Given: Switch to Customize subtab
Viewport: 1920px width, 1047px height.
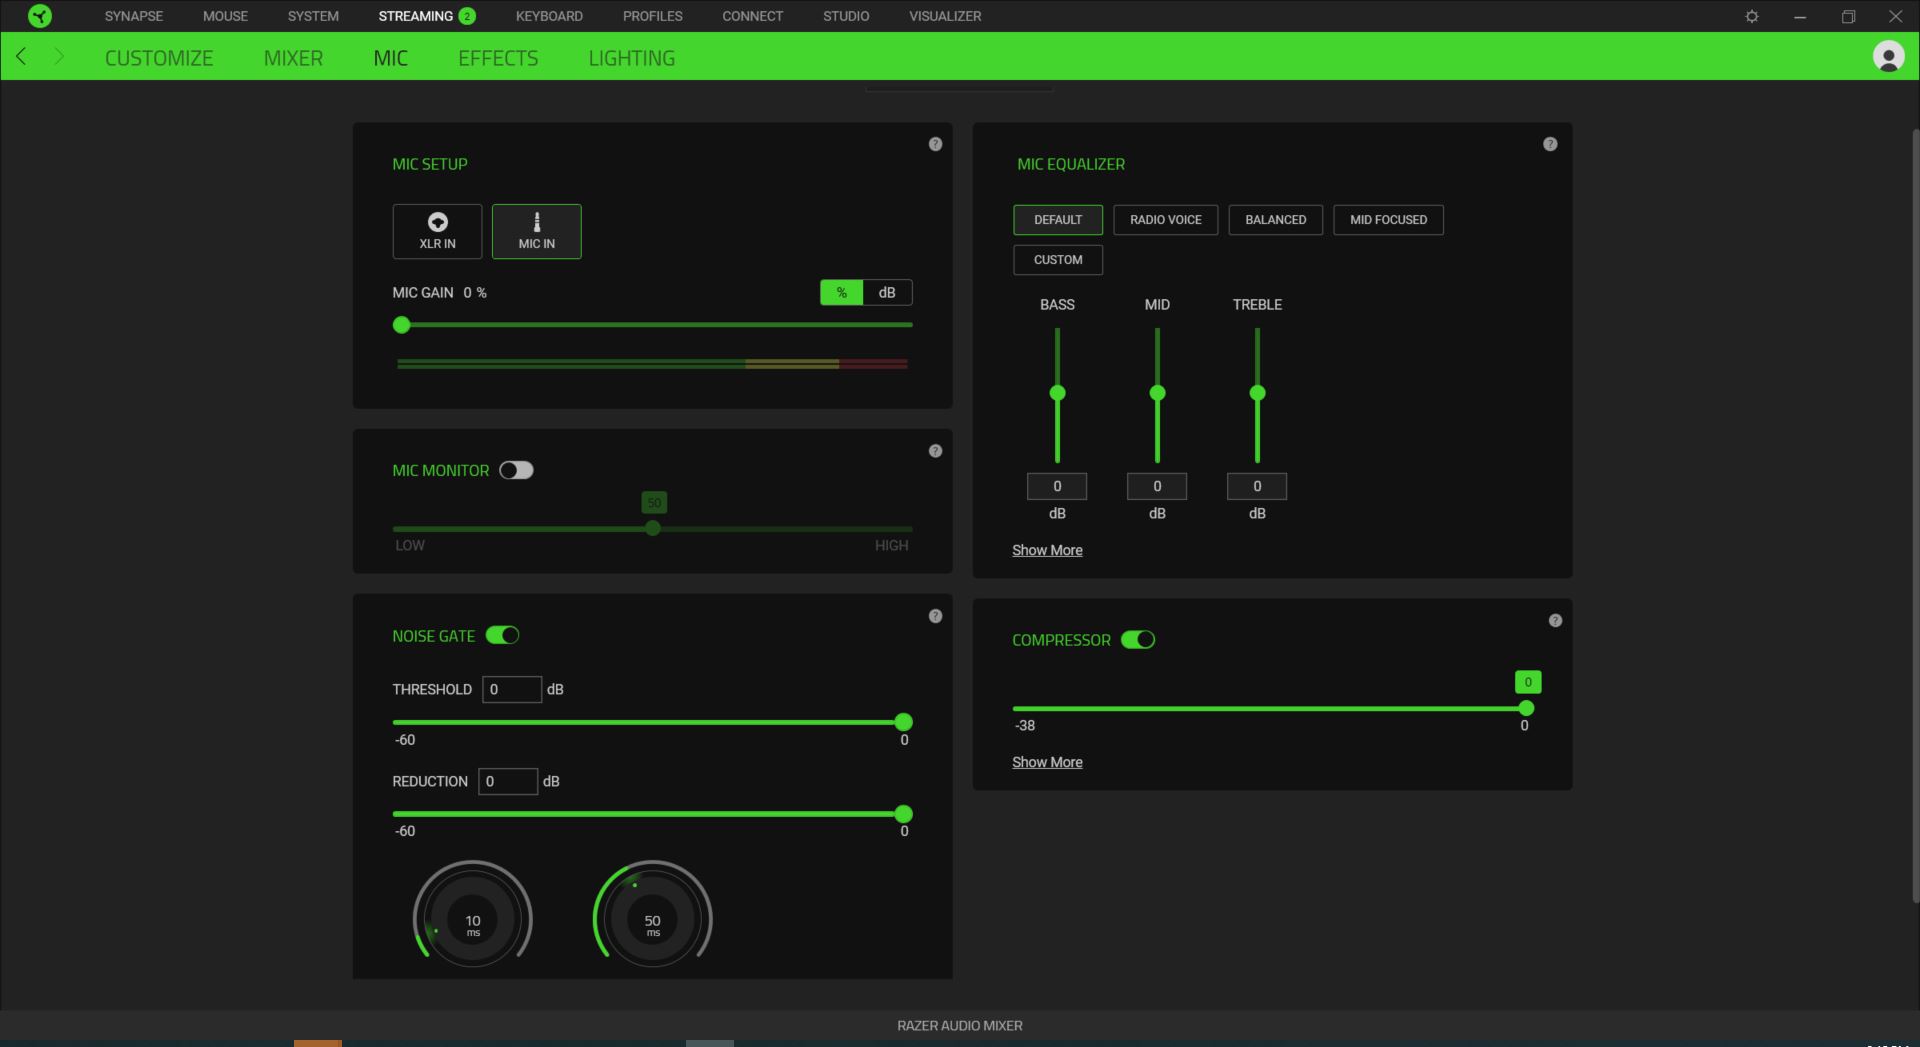Looking at the screenshot, I should (x=159, y=58).
